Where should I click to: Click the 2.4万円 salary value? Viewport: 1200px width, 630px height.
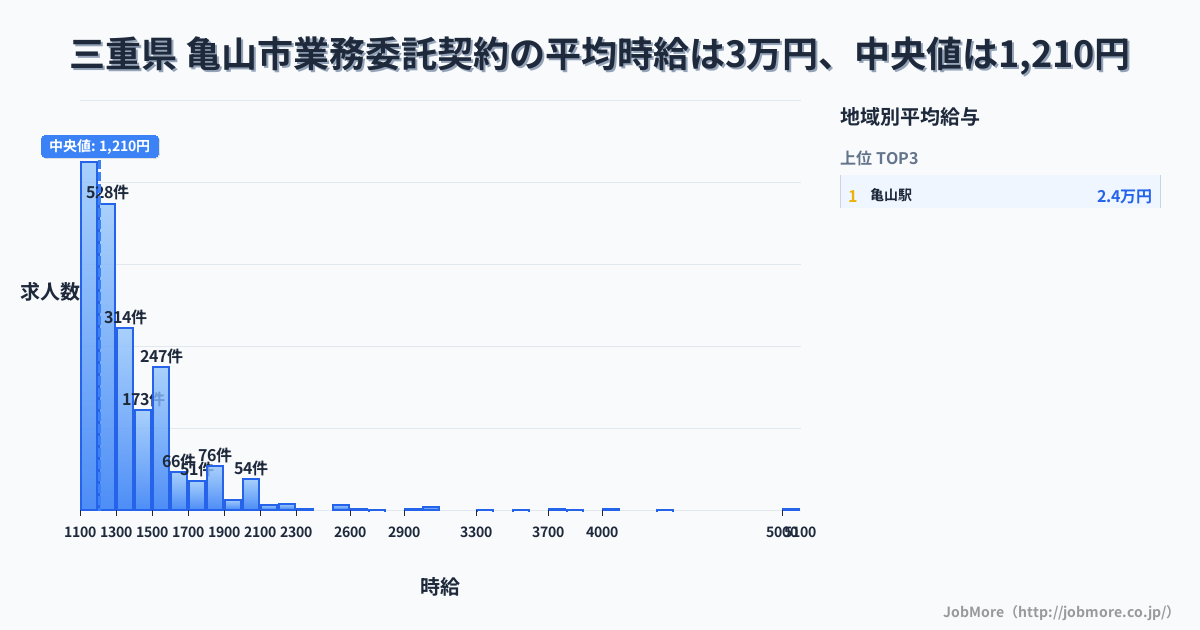pyautogui.click(x=1124, y=196)
